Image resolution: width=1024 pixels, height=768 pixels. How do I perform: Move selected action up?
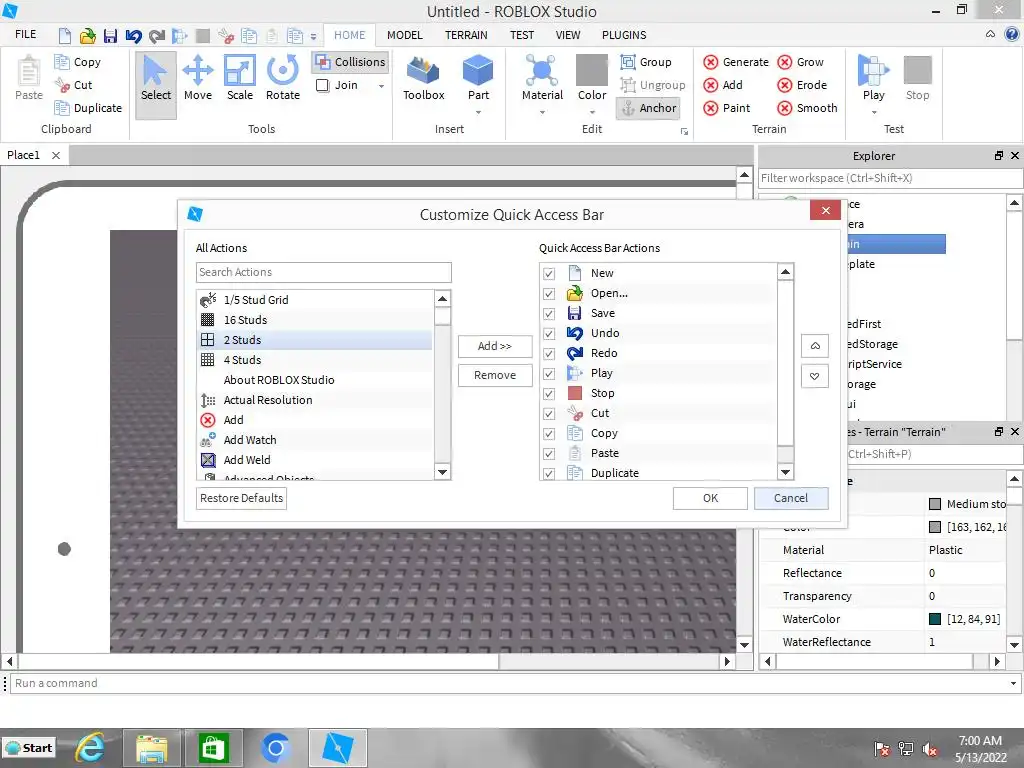click(814, 346)
